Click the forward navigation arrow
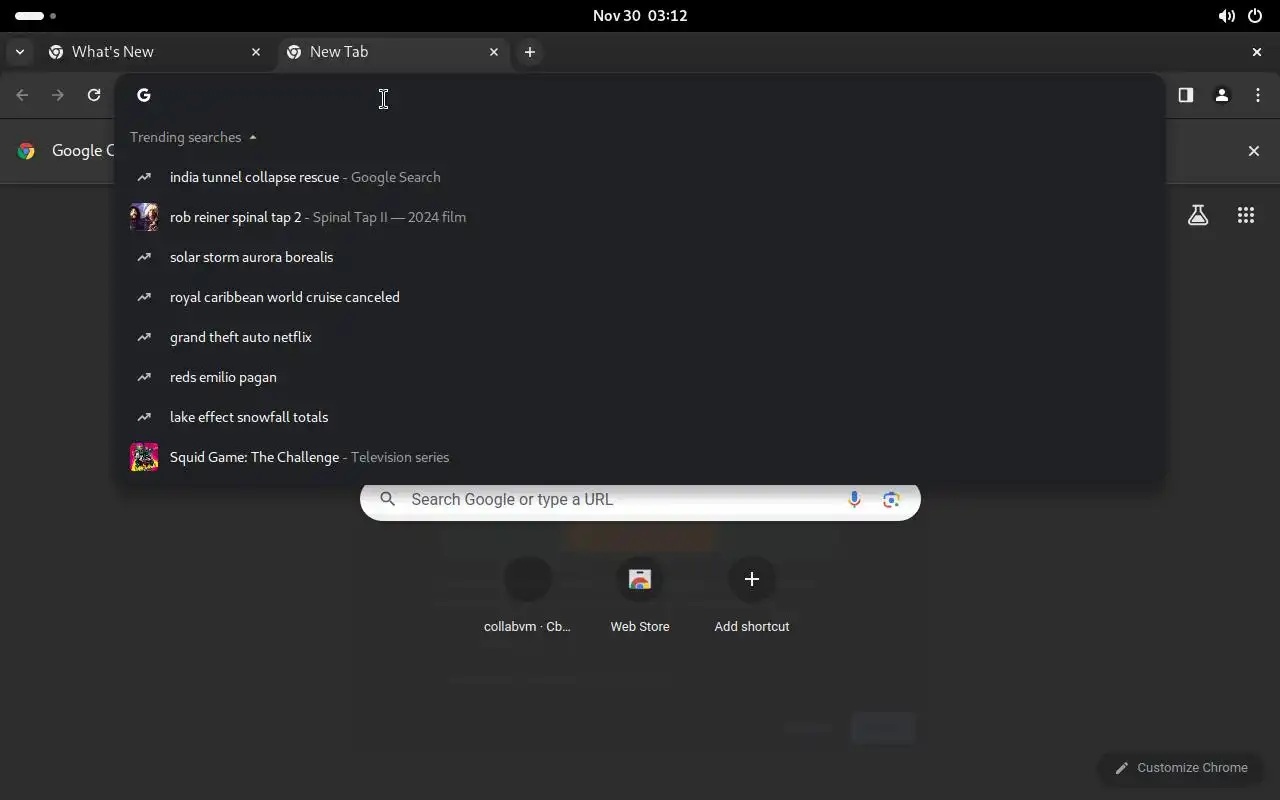Screen dimensions: 1280x800 click(58, 95)
